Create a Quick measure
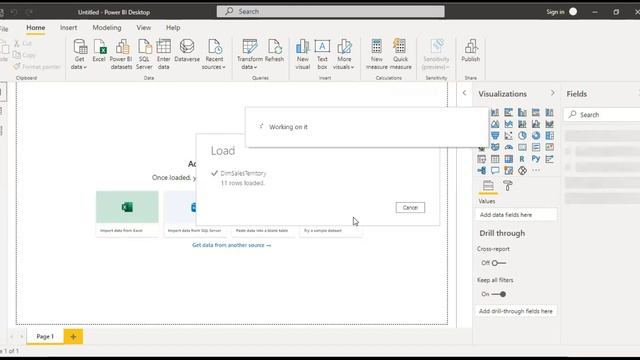 point(400,54)
